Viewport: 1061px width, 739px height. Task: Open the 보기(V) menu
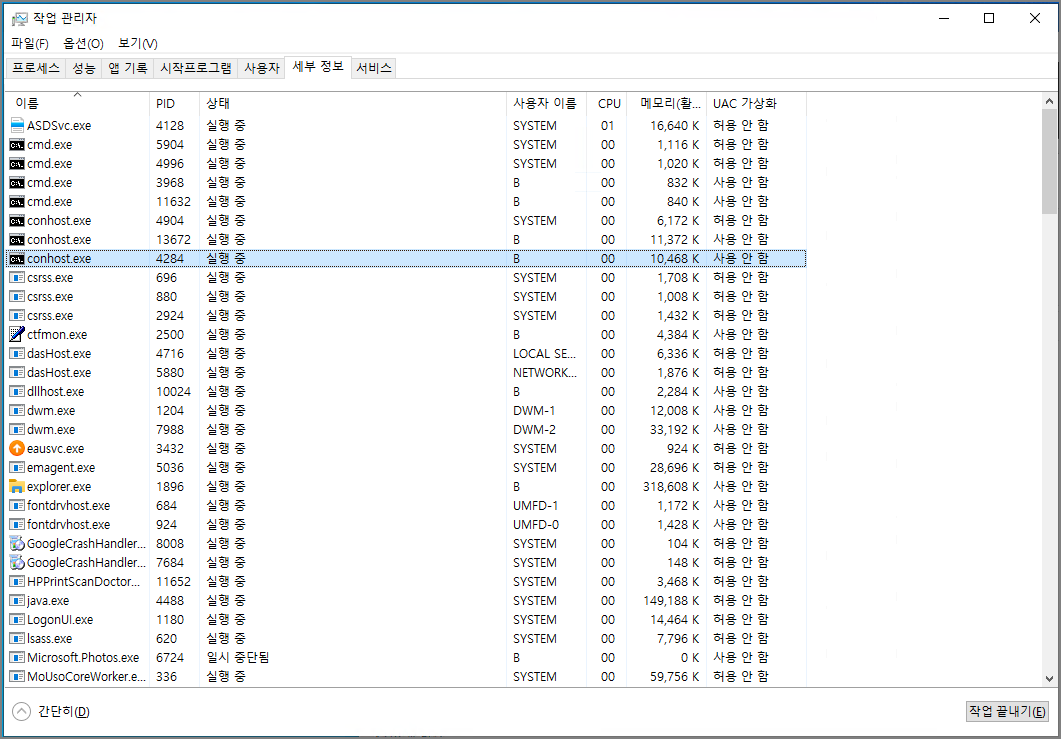click(138, 43)
